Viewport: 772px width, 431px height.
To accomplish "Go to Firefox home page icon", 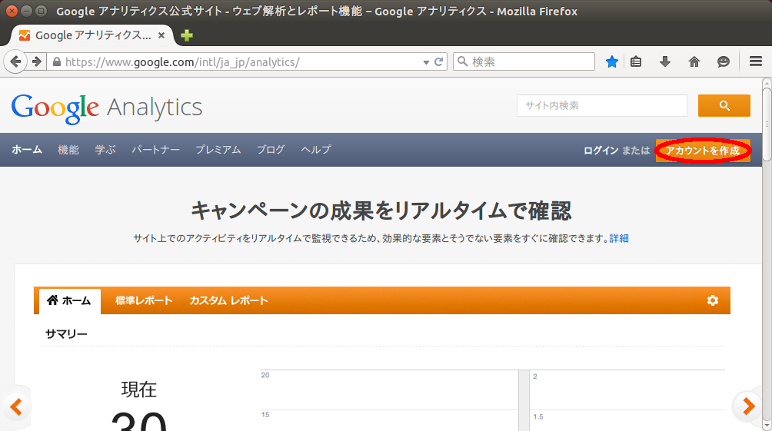I will point(694,62).
